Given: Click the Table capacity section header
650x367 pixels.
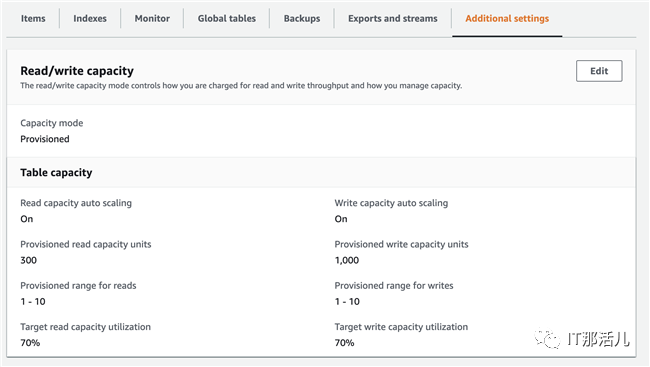Looking at the screenshot, I should tap(56, 173).
